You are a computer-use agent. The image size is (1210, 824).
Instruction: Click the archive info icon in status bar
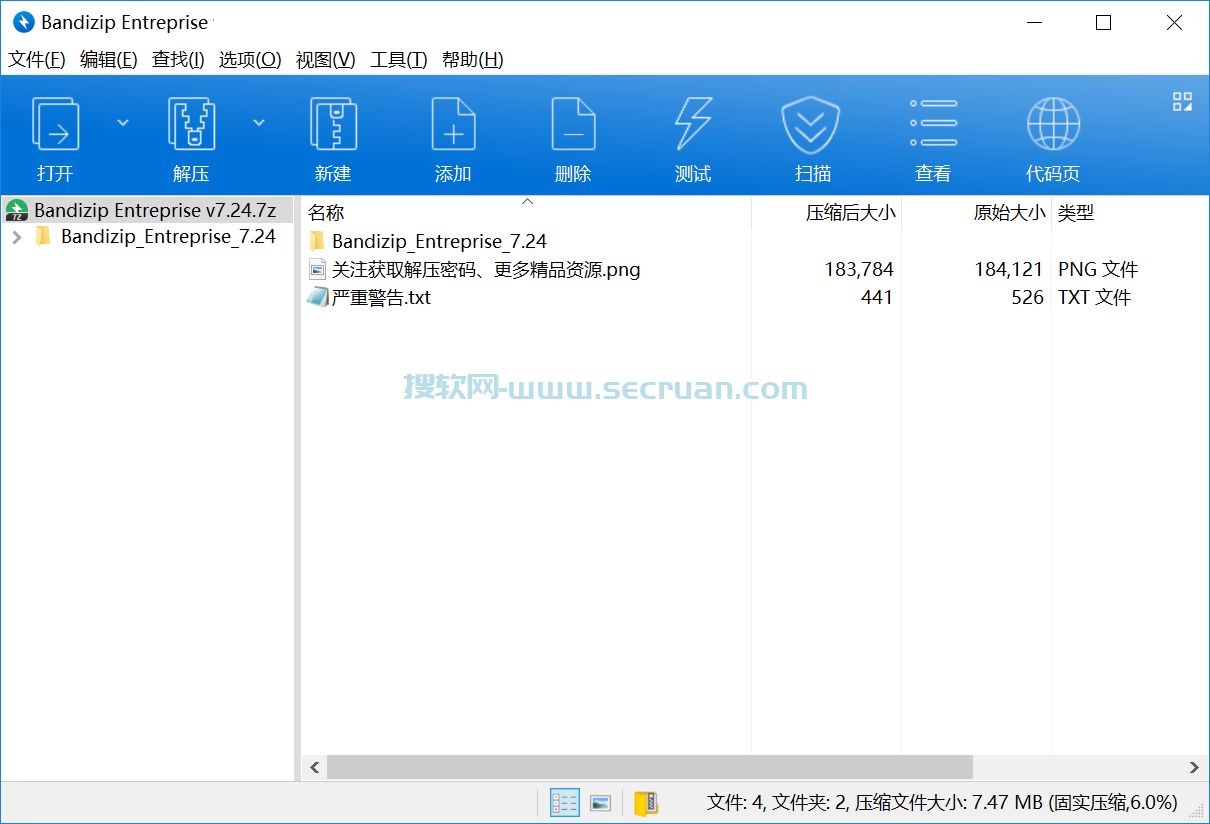646,802
